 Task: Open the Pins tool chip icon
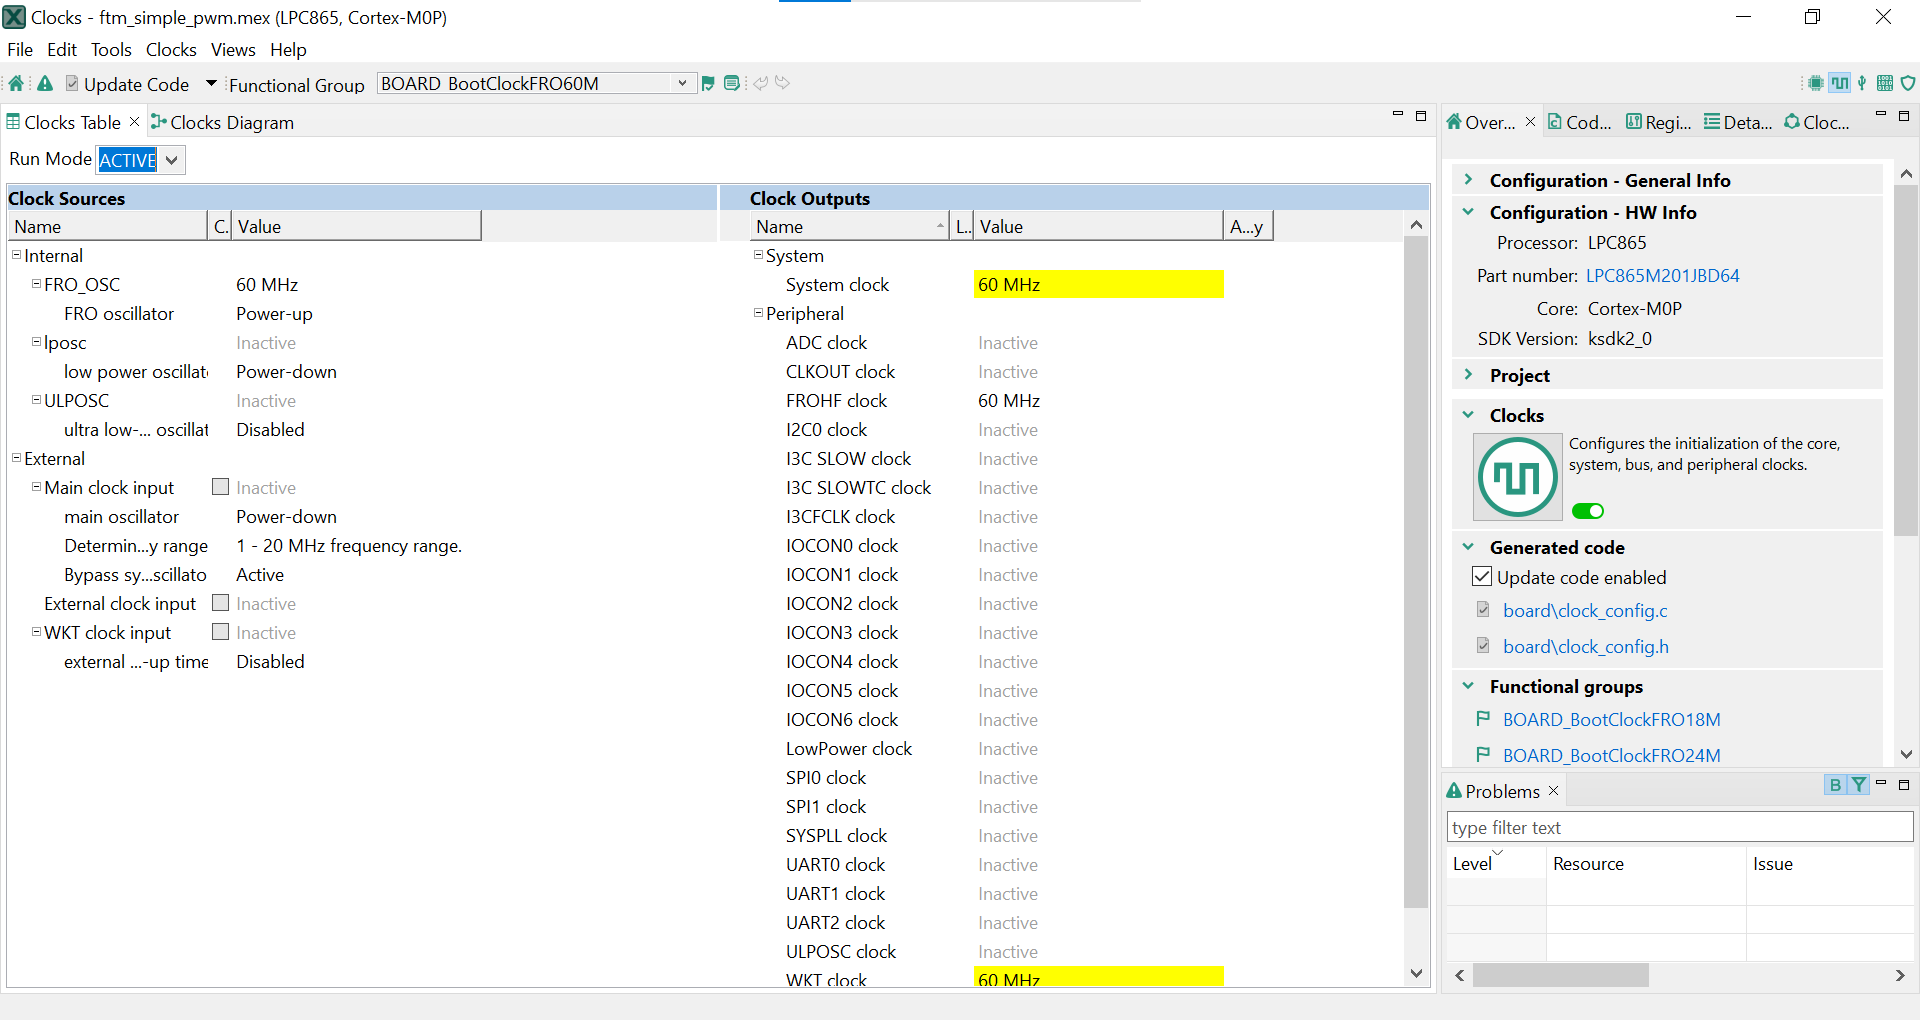1815,84
